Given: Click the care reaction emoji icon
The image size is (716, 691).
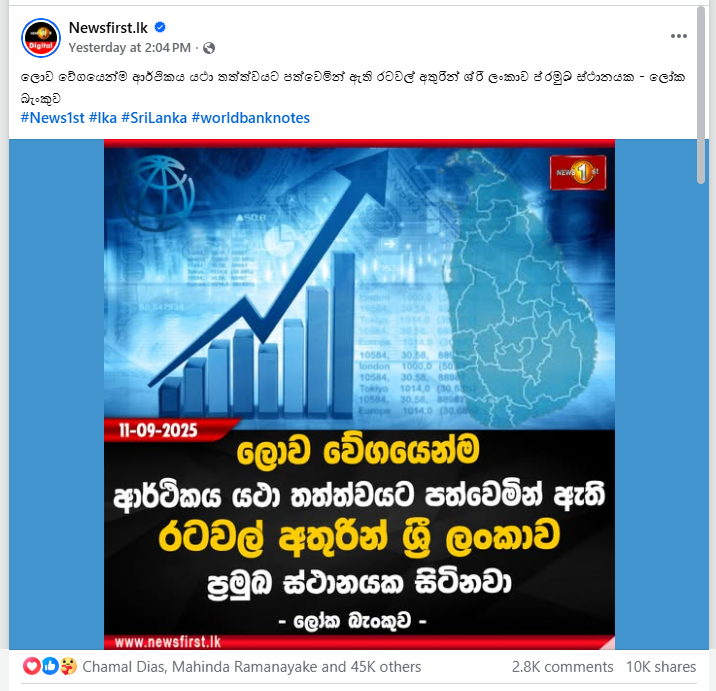Looking at the screenshot, I should (x=68, y=666).
